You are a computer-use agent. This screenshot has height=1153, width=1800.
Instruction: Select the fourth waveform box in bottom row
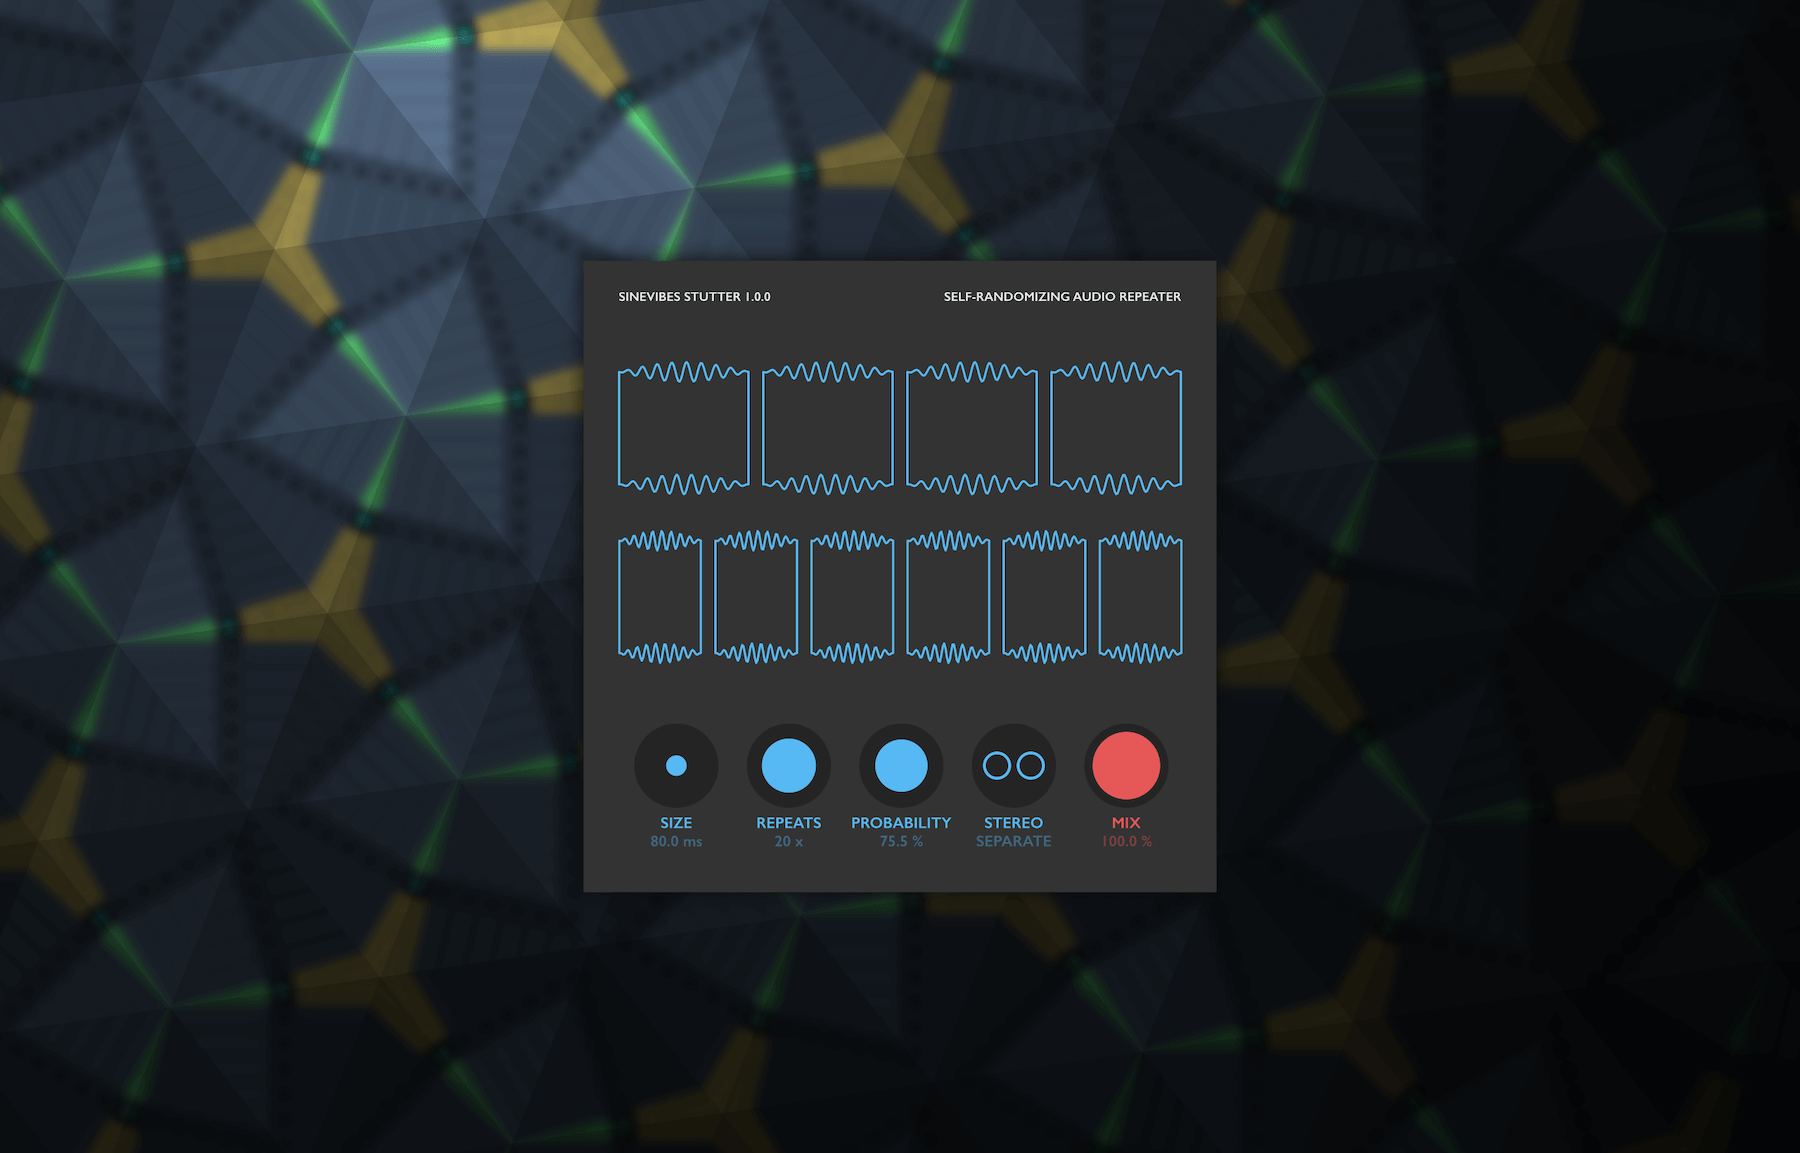click(x=948, y=597)
